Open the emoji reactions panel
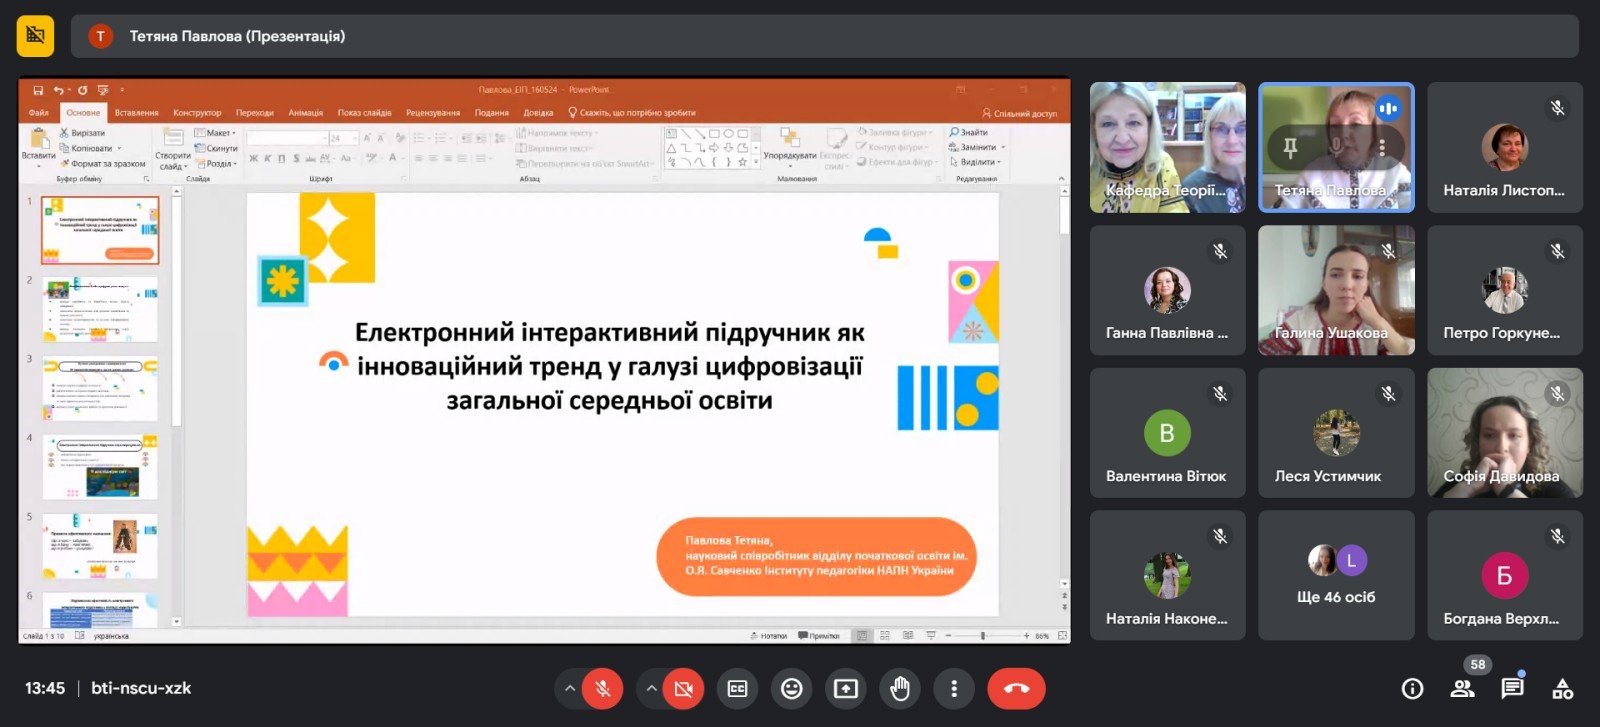Viewport: 1600px width, 727px height. click(x=791, y=688)
